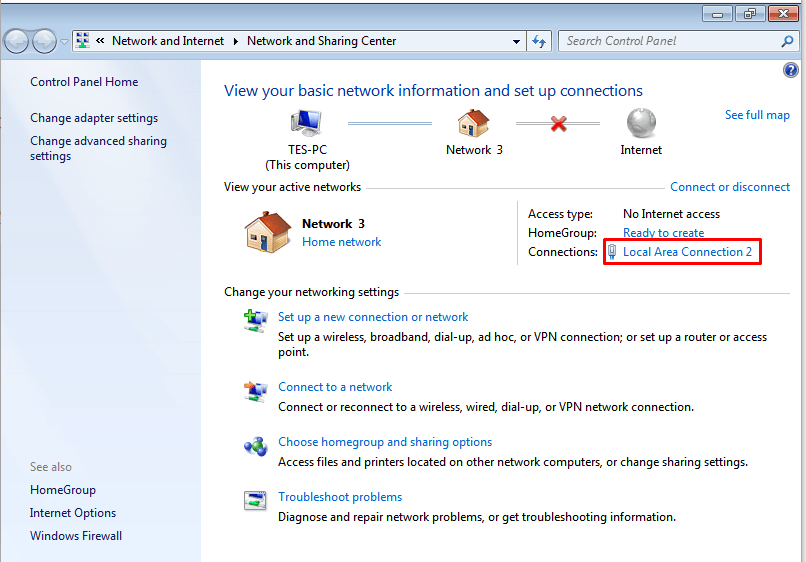Click the Internet globe icon
The image size is (806, 562).
(641, 123)
